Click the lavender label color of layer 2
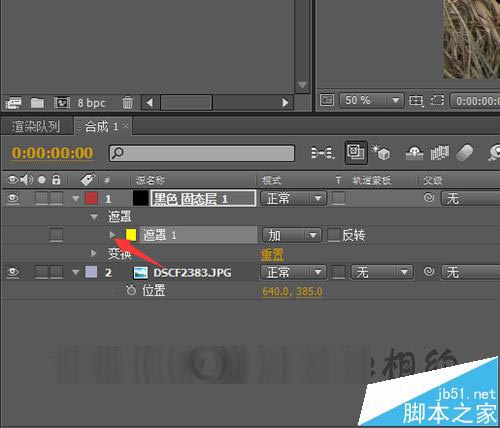Image resolution: width=500 pixels, height=428 pixels. click(x=91, y=272)
